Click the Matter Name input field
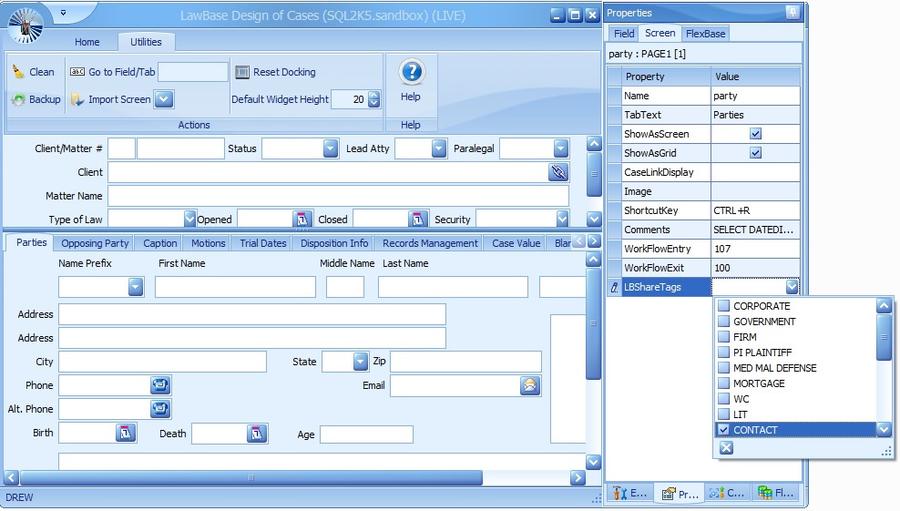The image size is (900, 511). (338, 195)
